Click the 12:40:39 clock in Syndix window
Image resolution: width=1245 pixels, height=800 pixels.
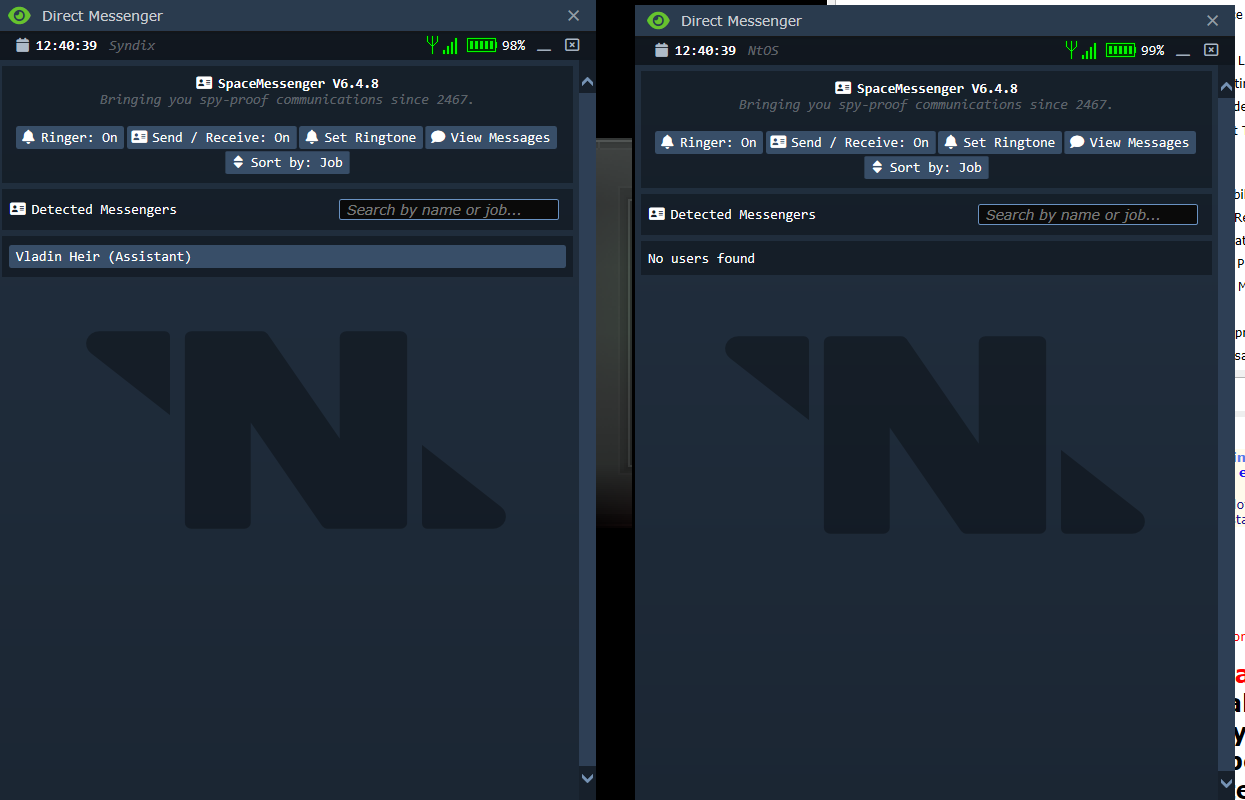pos(66,46)
